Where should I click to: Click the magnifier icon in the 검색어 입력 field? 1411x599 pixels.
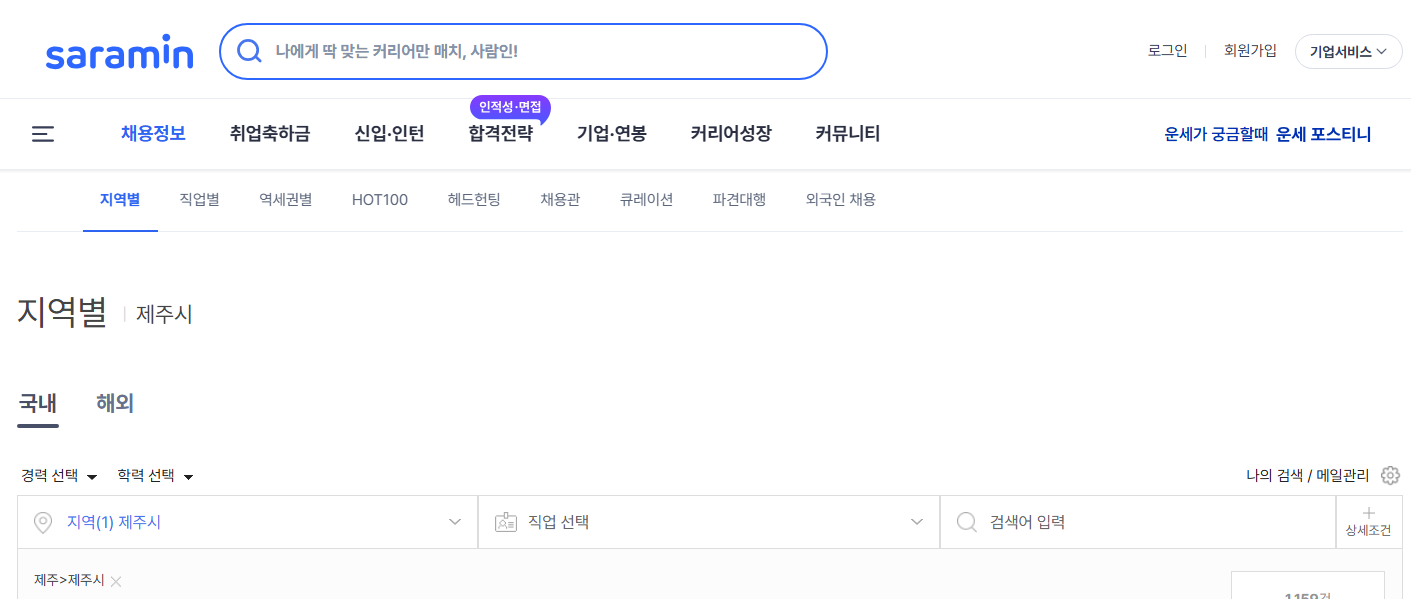tap(965, 521)
